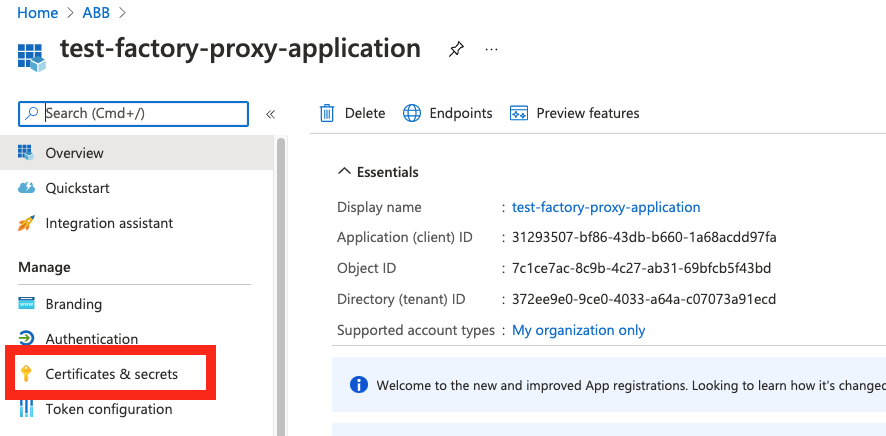The image size is (886, 436).
Task: Click the Quickstart cloud icon
Action: coord(27,188)
